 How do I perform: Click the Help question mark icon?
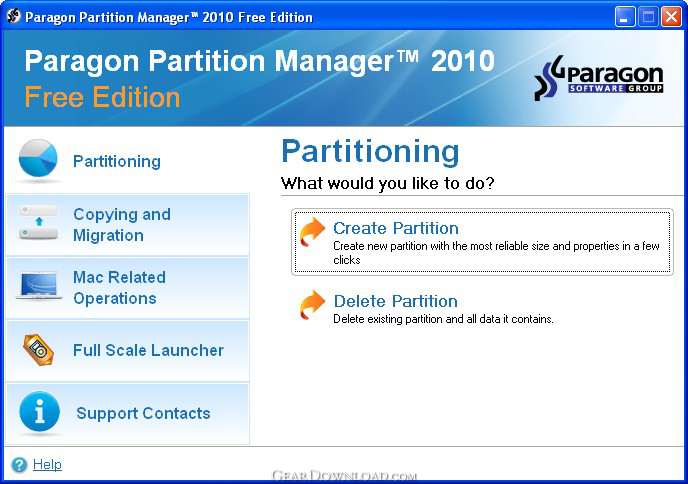[x=19, y=465]
